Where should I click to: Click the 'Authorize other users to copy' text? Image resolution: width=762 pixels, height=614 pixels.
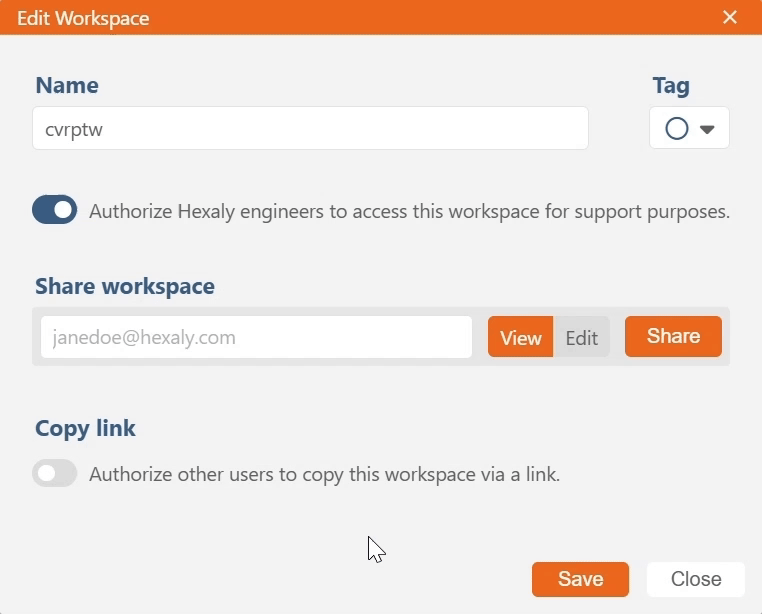coord(324,475)
